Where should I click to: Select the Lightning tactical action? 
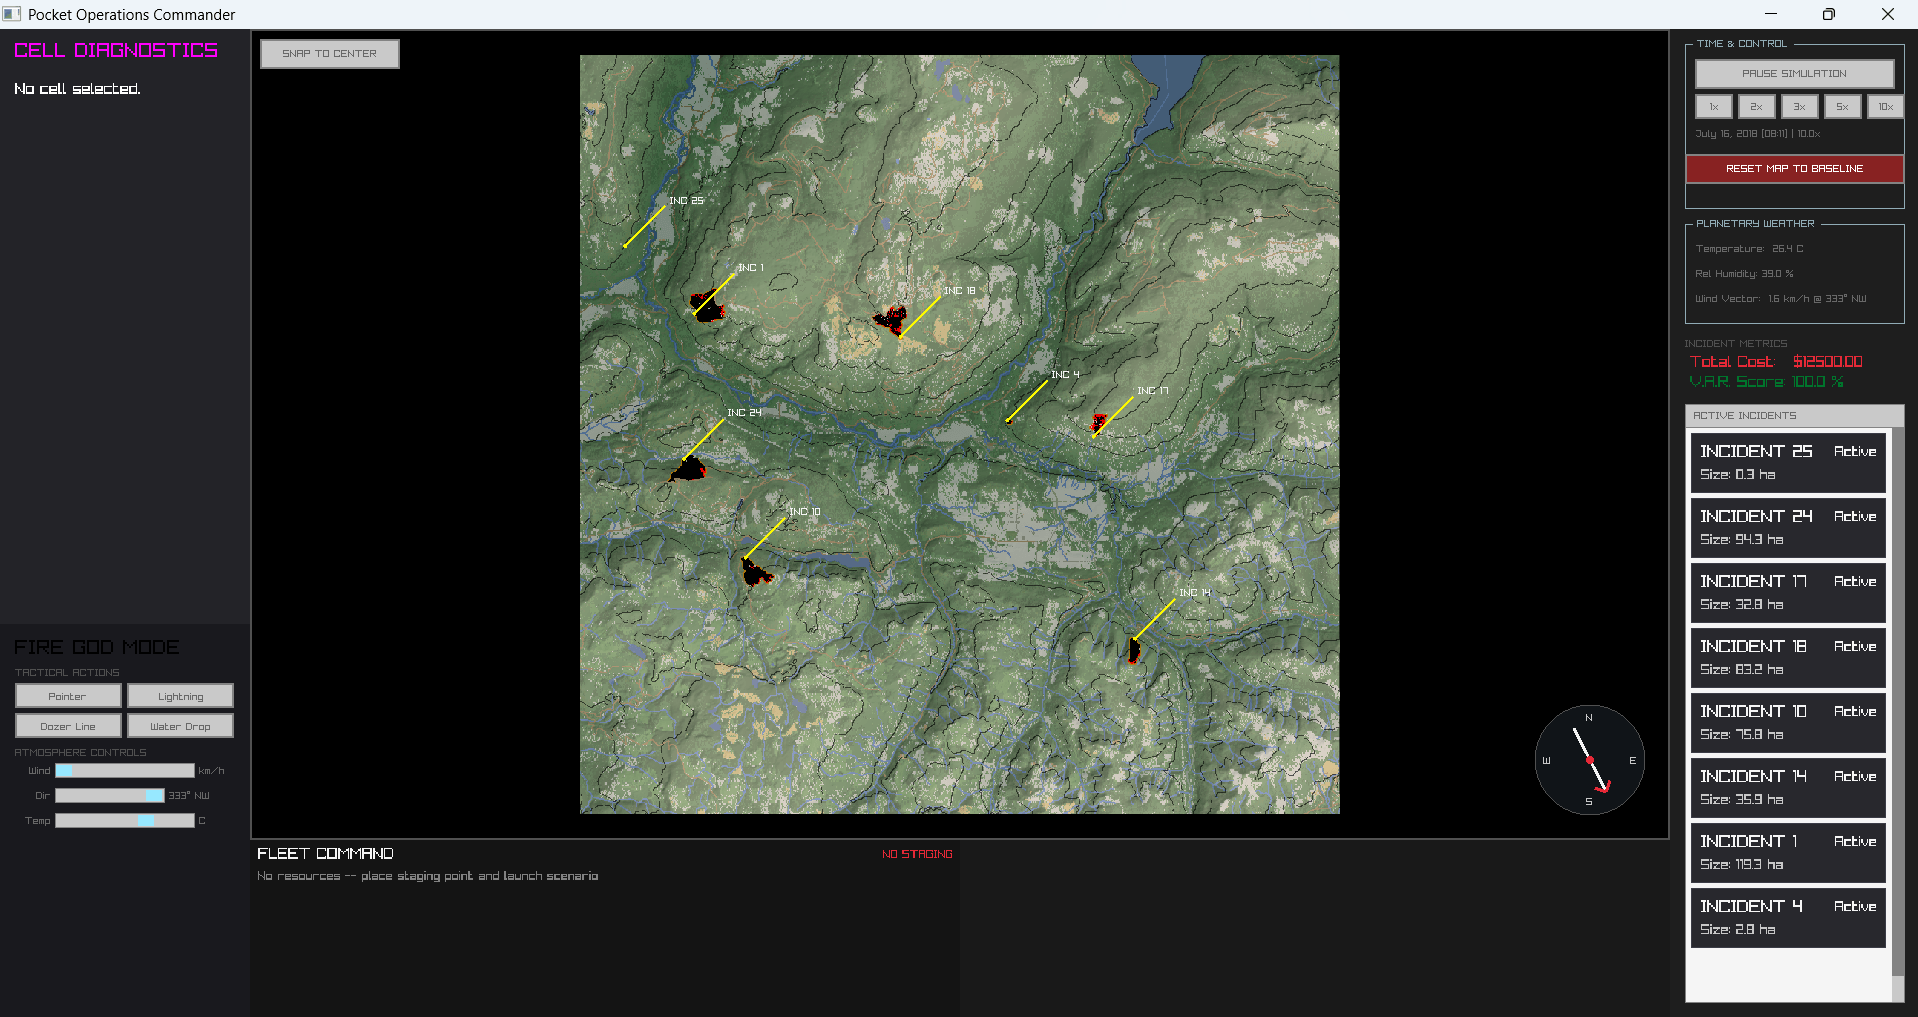180,696
